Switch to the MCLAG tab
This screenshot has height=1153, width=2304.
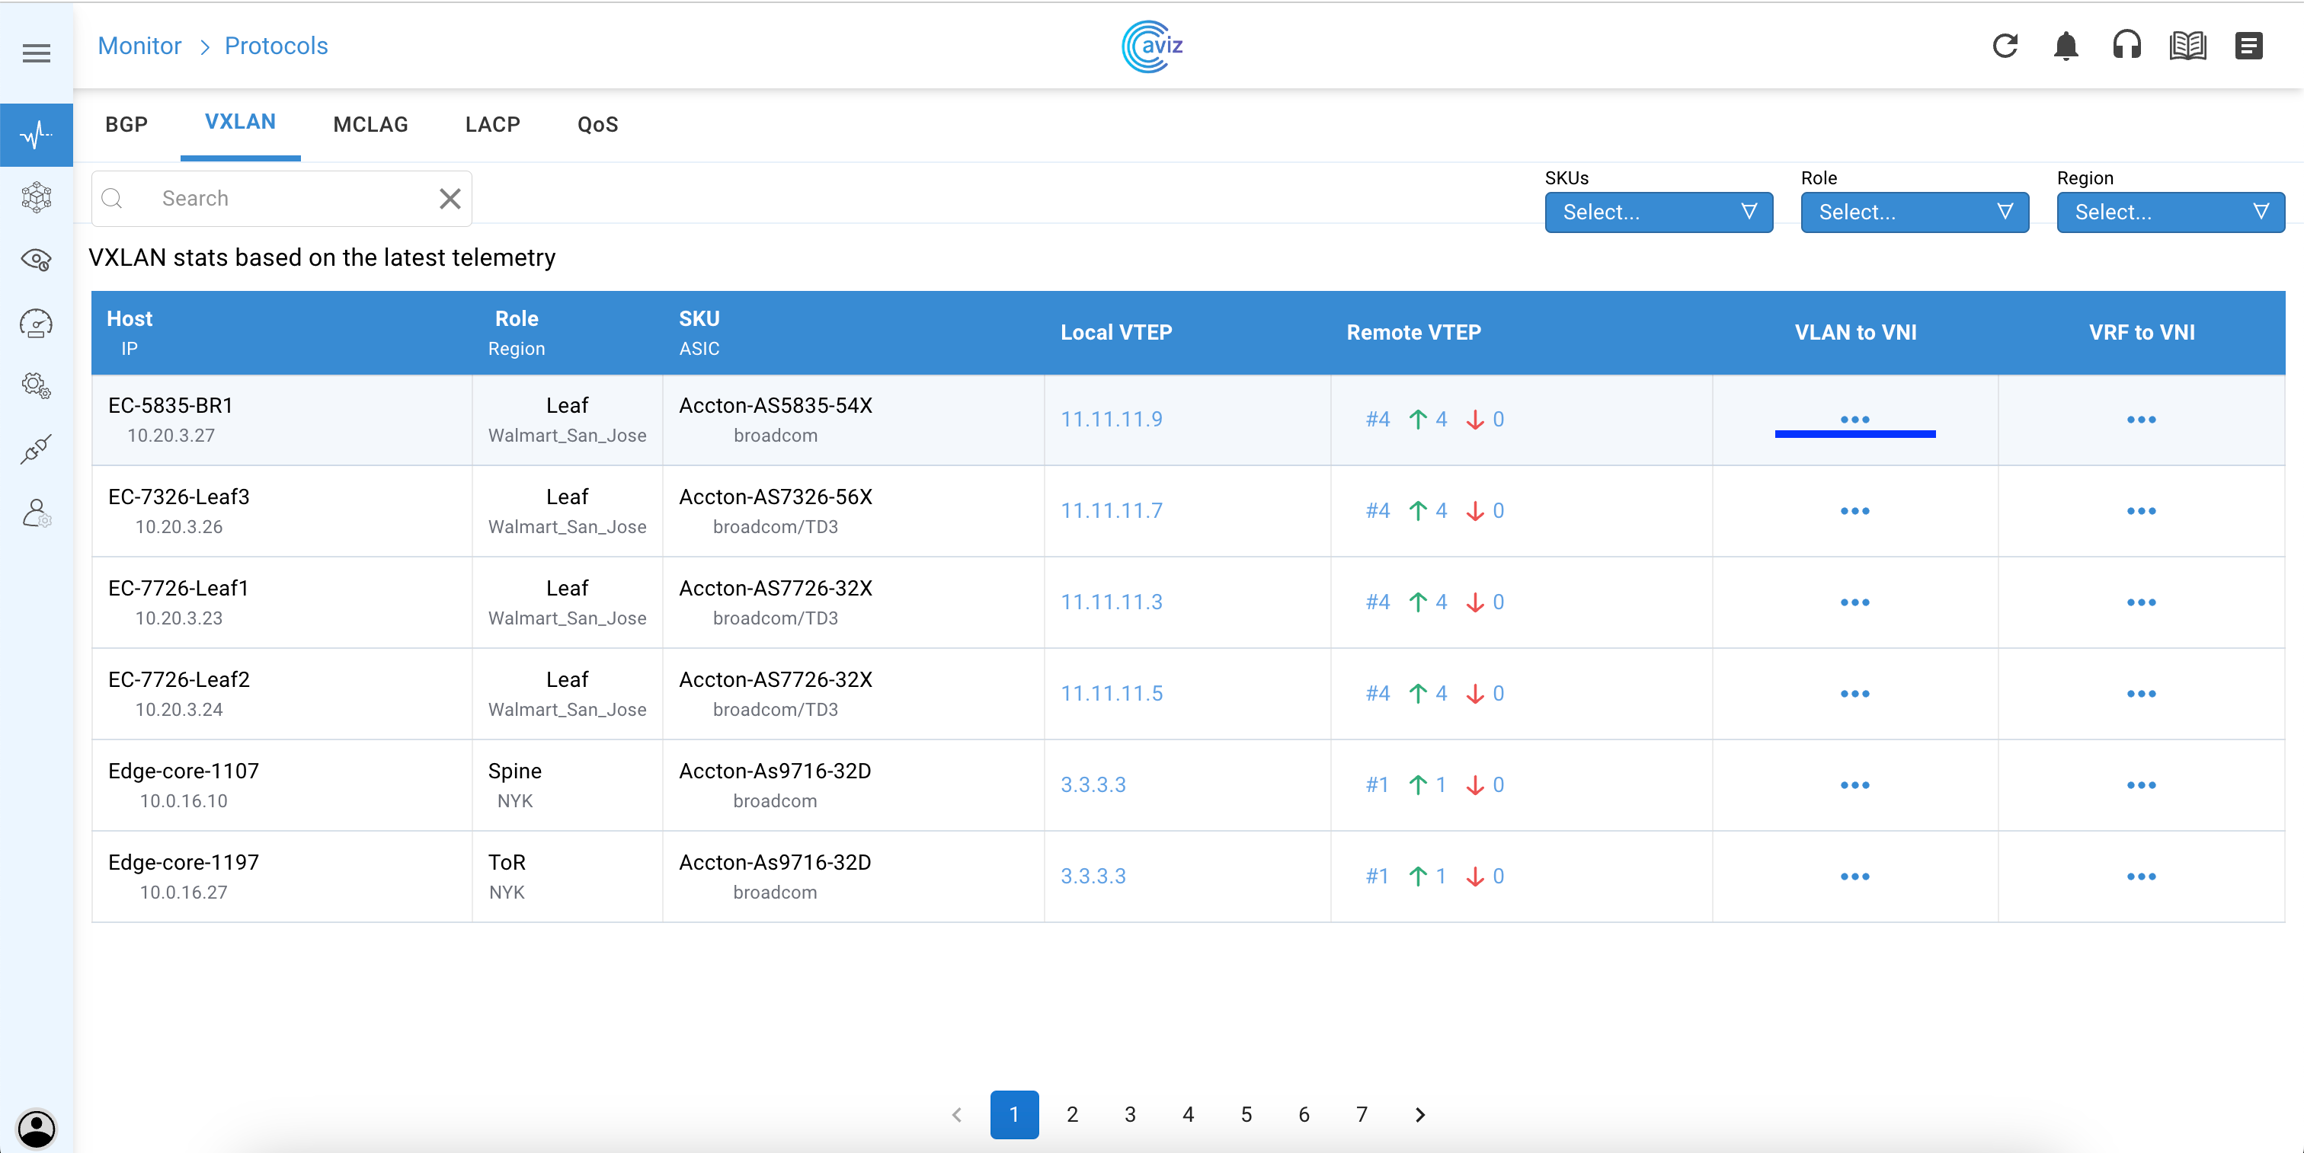370,125
